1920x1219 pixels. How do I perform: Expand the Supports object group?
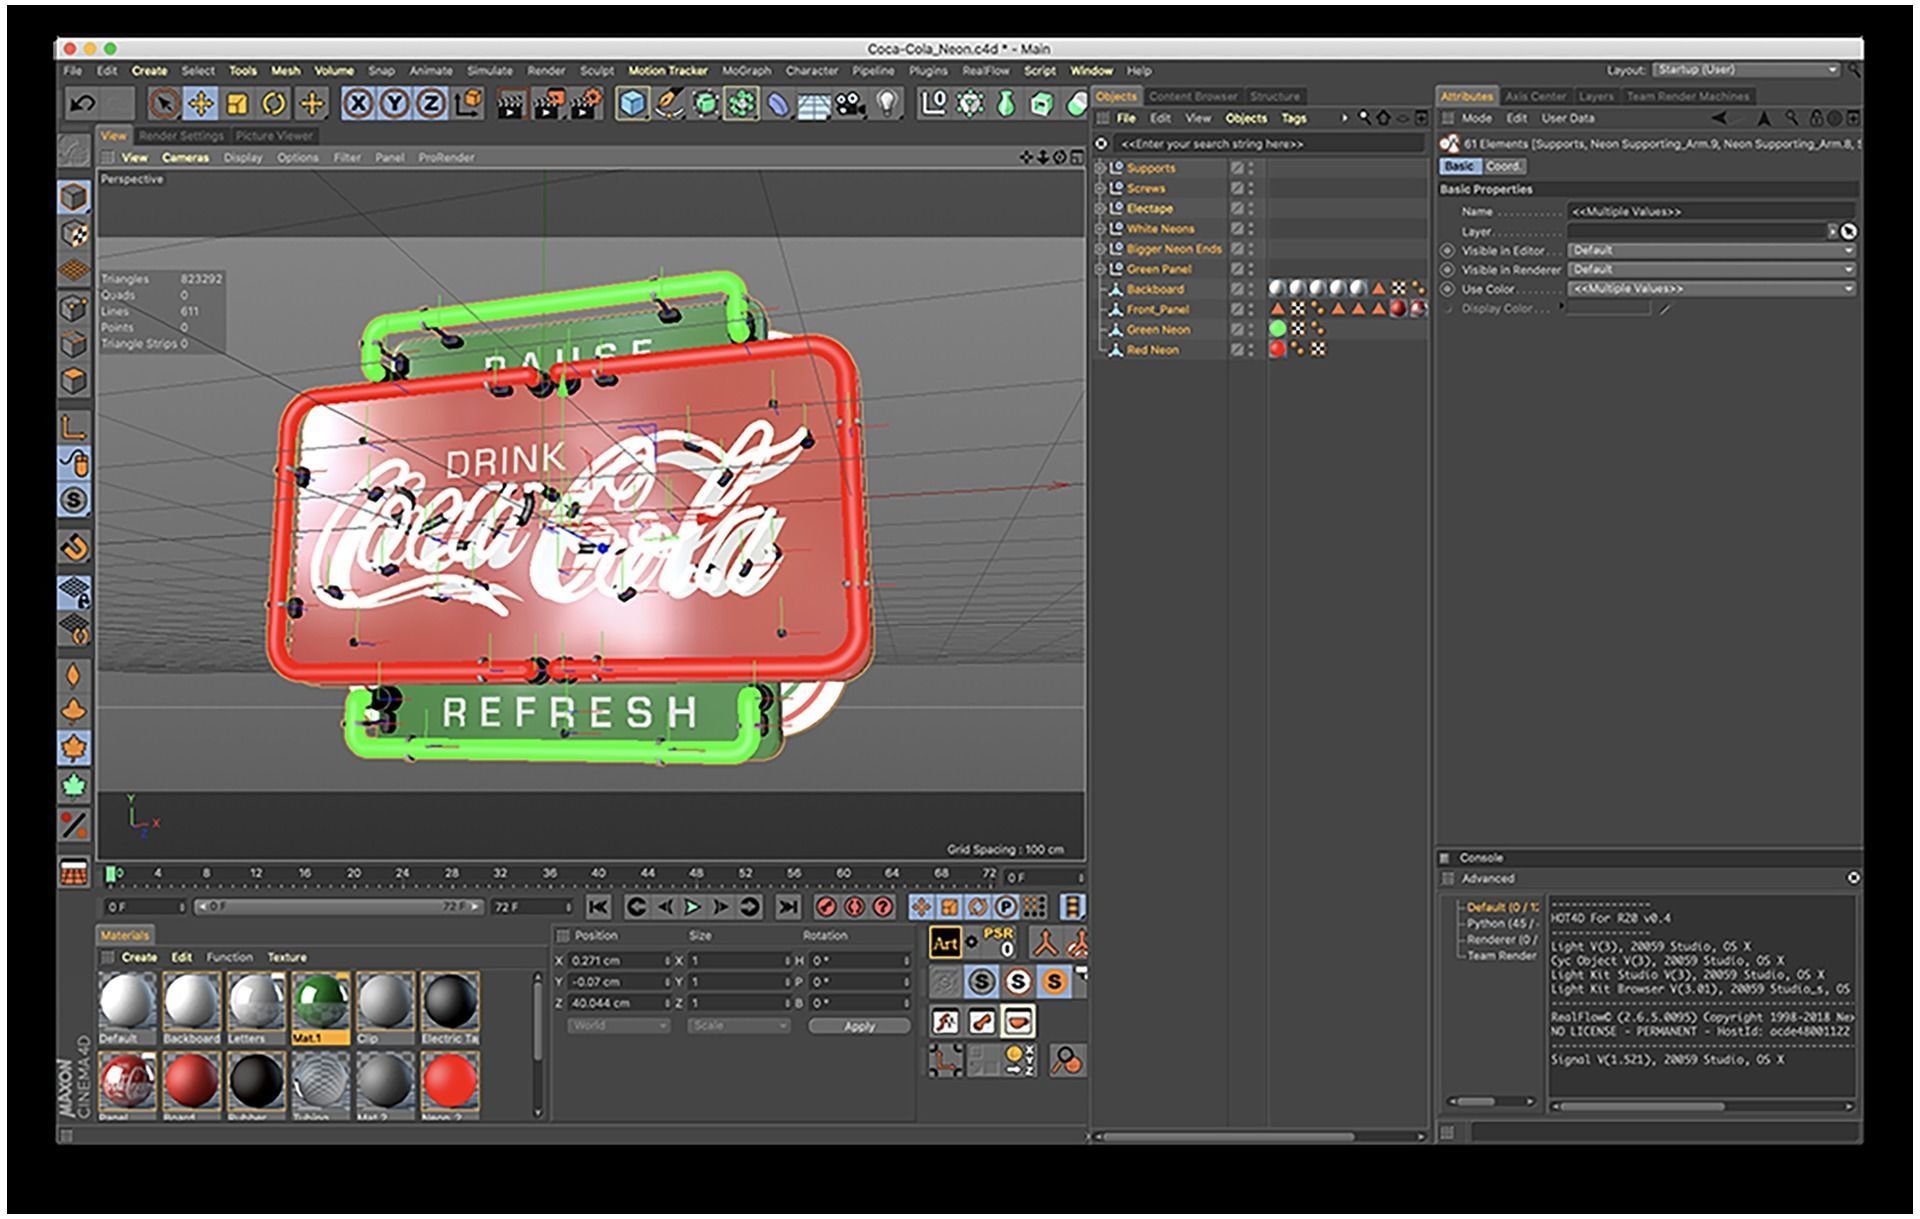1100,168
